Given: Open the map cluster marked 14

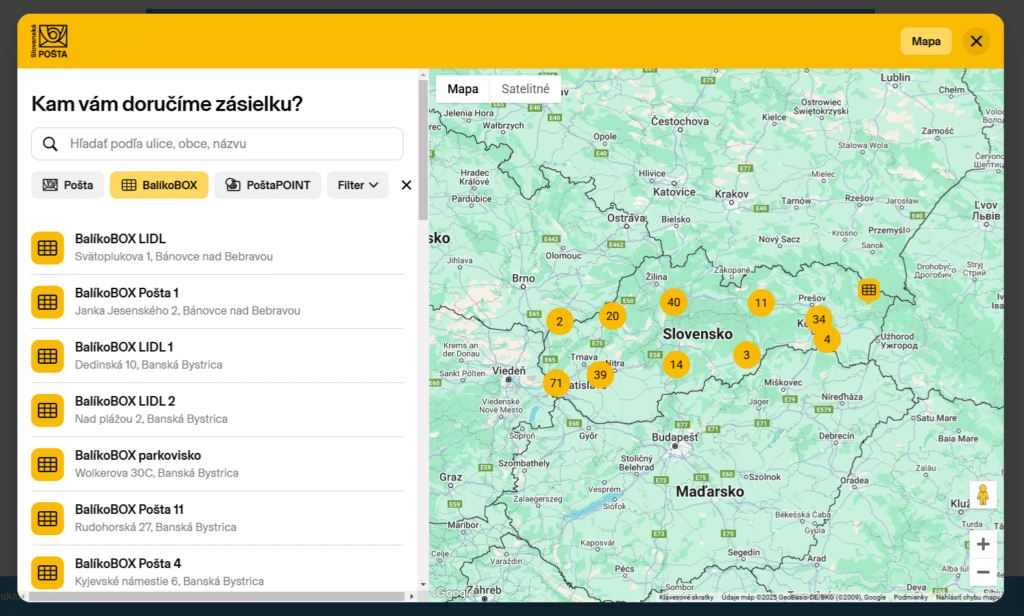Looking at the screenshot, I should pos(677,365).
